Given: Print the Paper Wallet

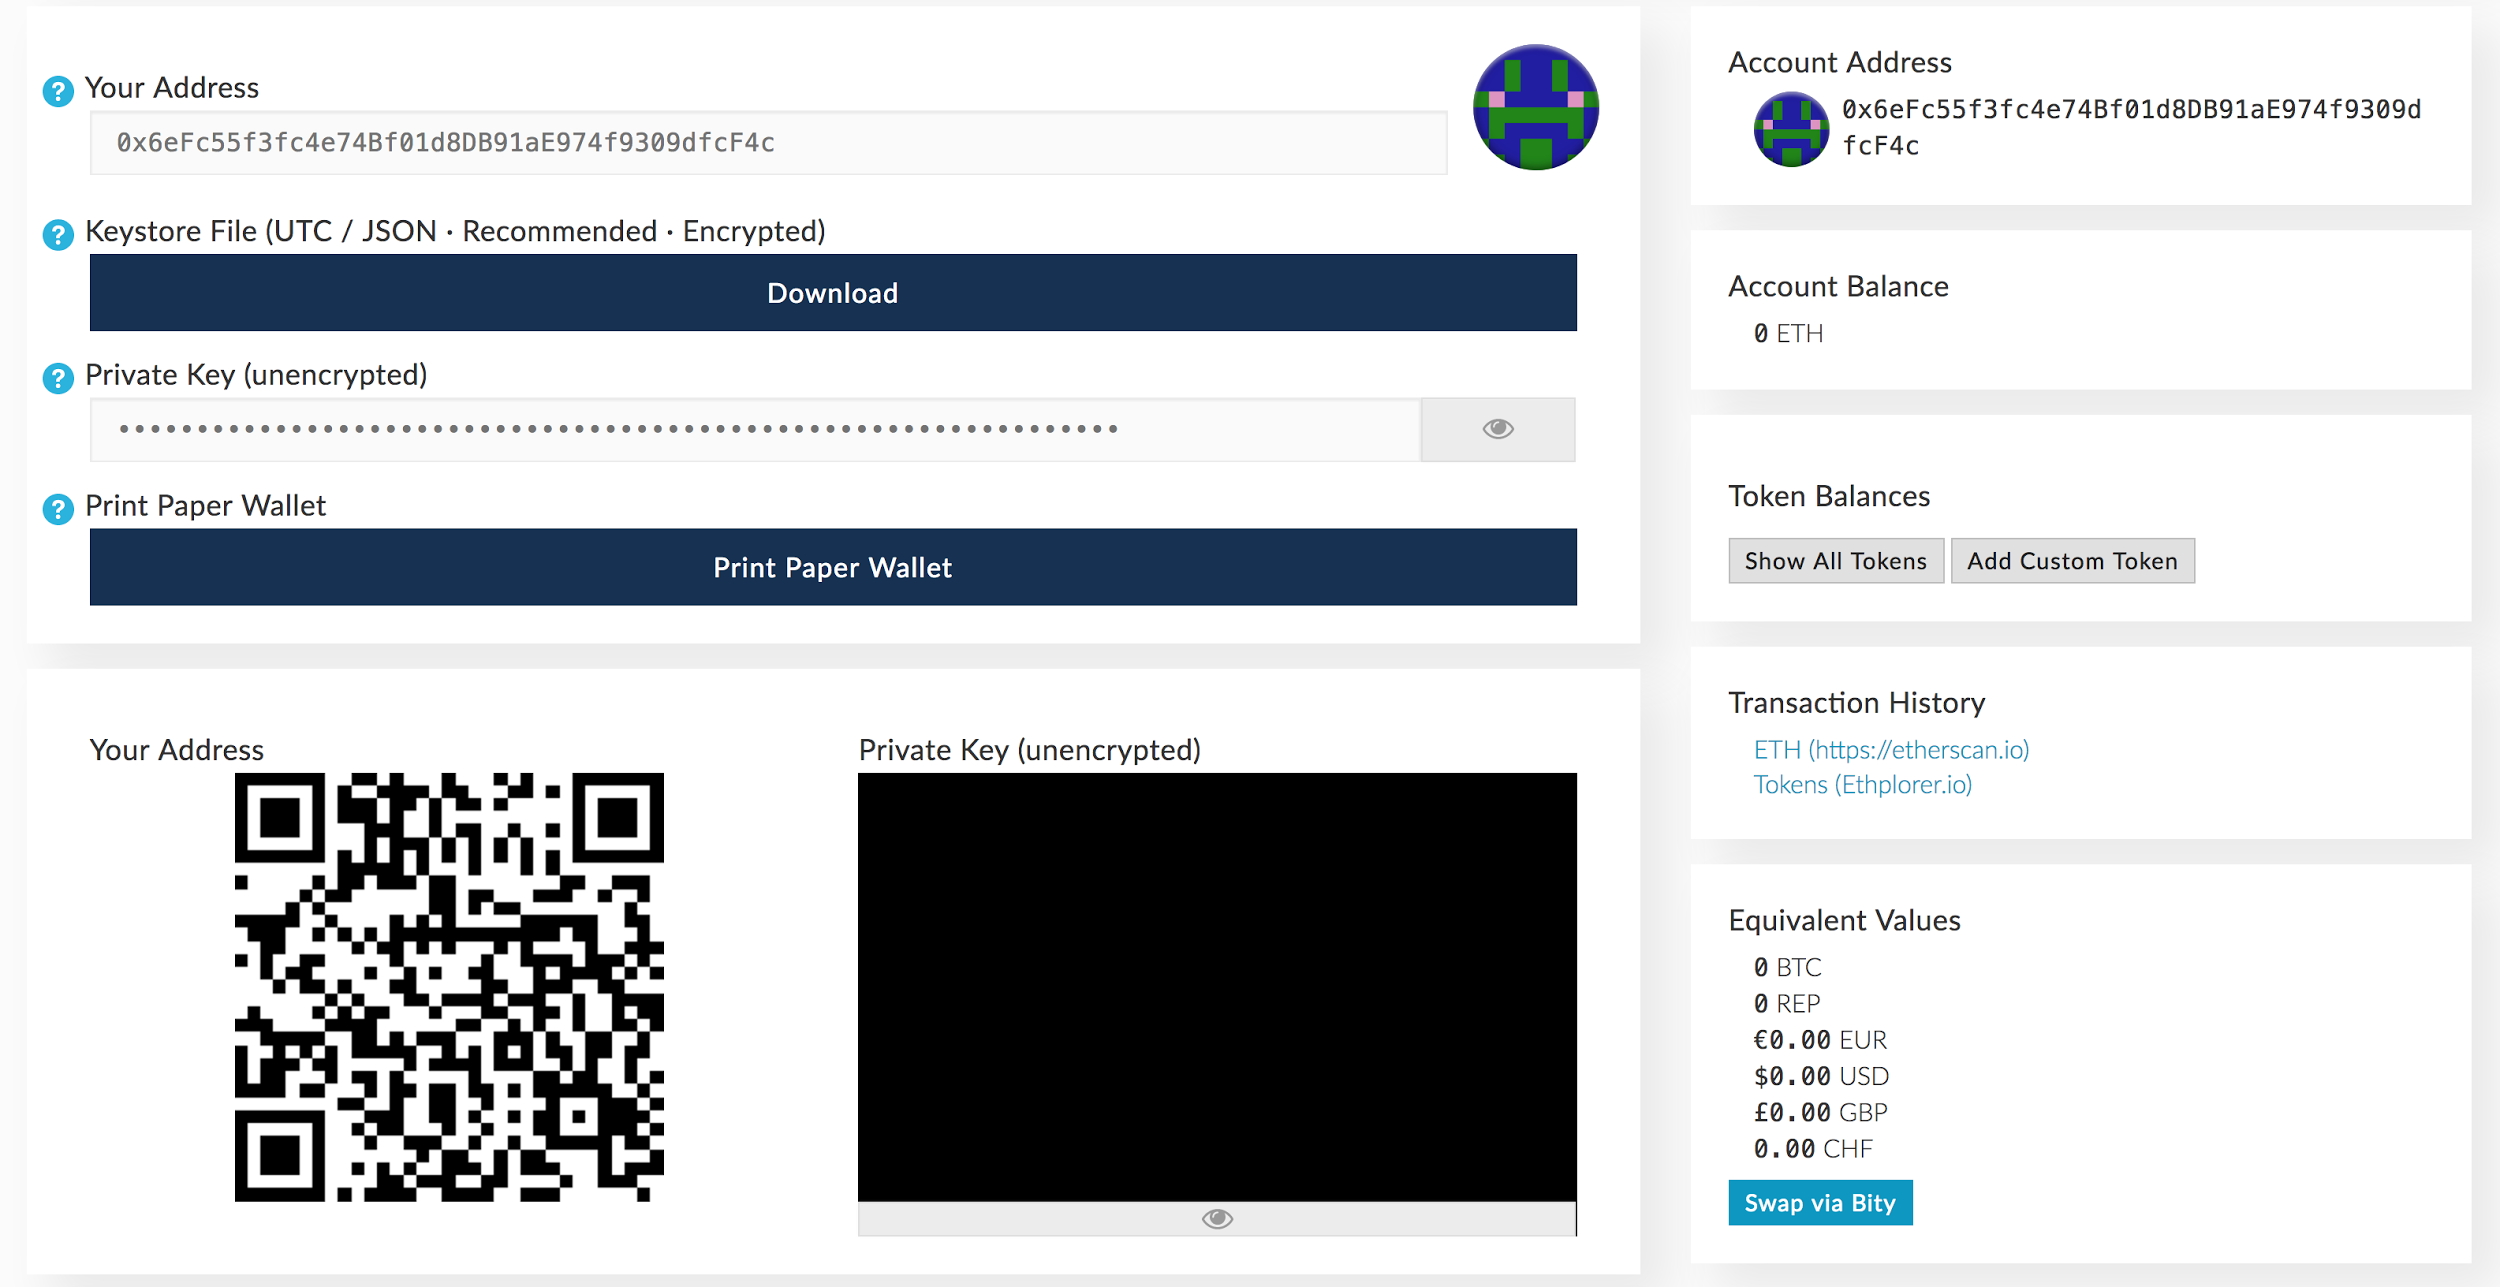Looking at the screenshot, I should pyautogui.click(x=832, y=568).
